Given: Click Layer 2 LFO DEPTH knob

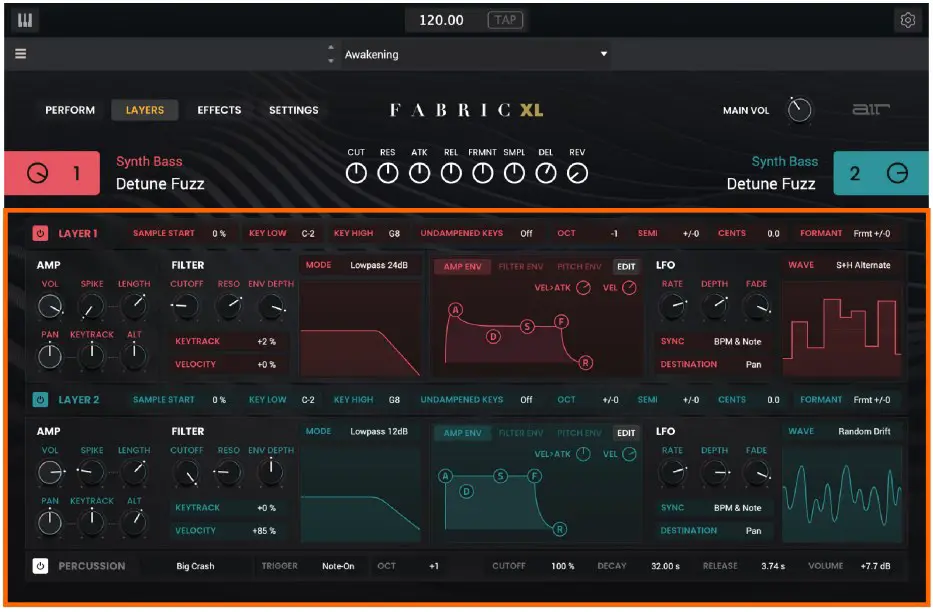Looking at the screenshot, I should tap(714, 473).
